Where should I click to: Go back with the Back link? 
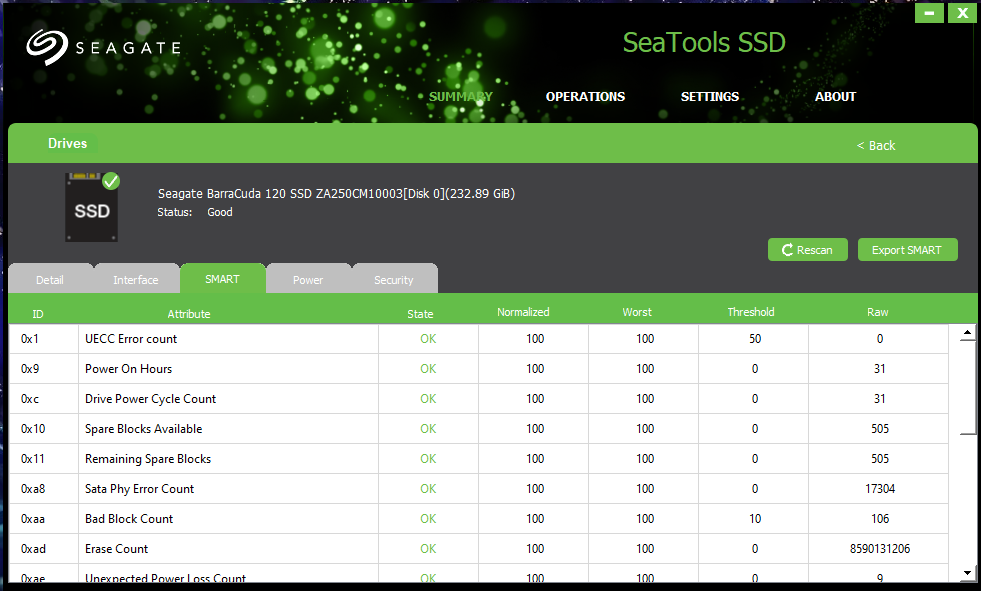(876, 145)
